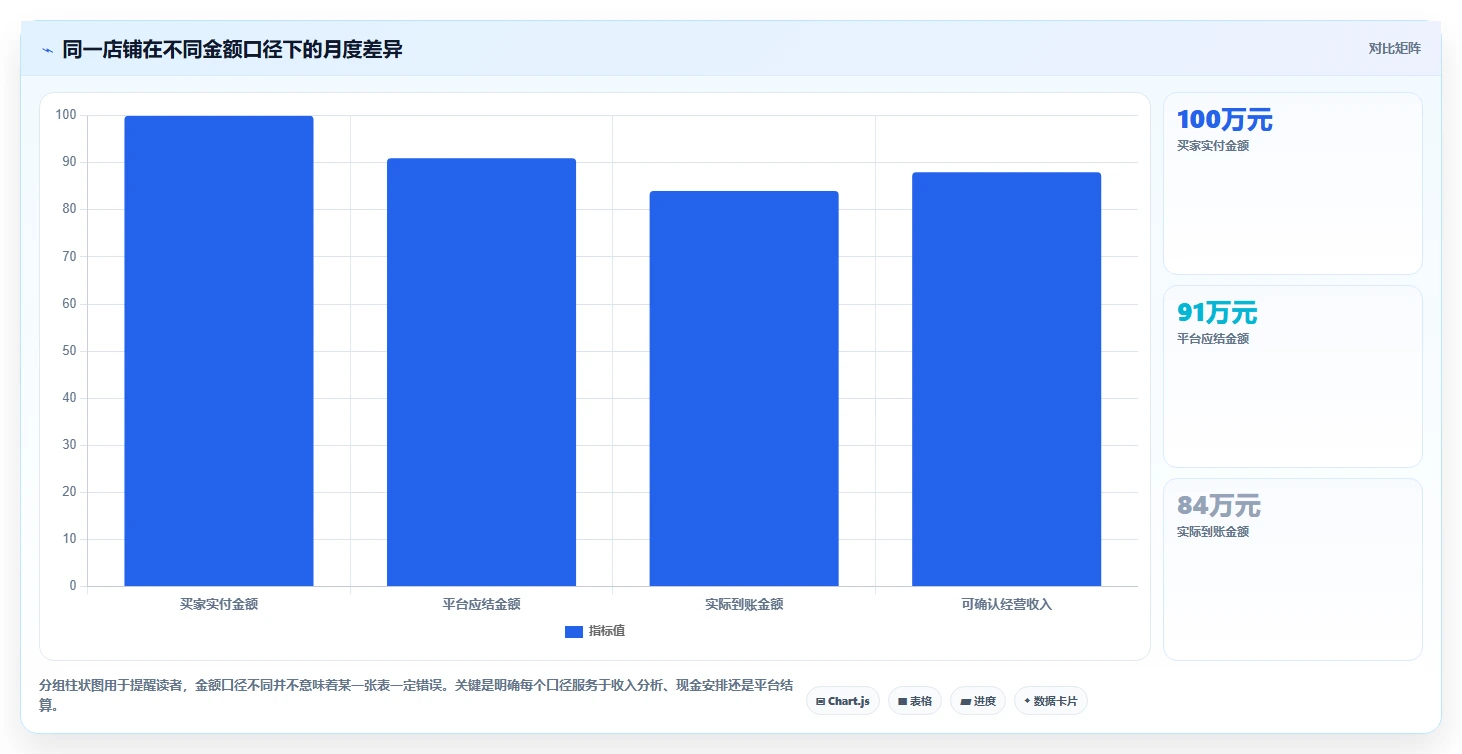
Task: Select the 表格 tag pill
Action: pyautogui.click(x=914, y=701)
